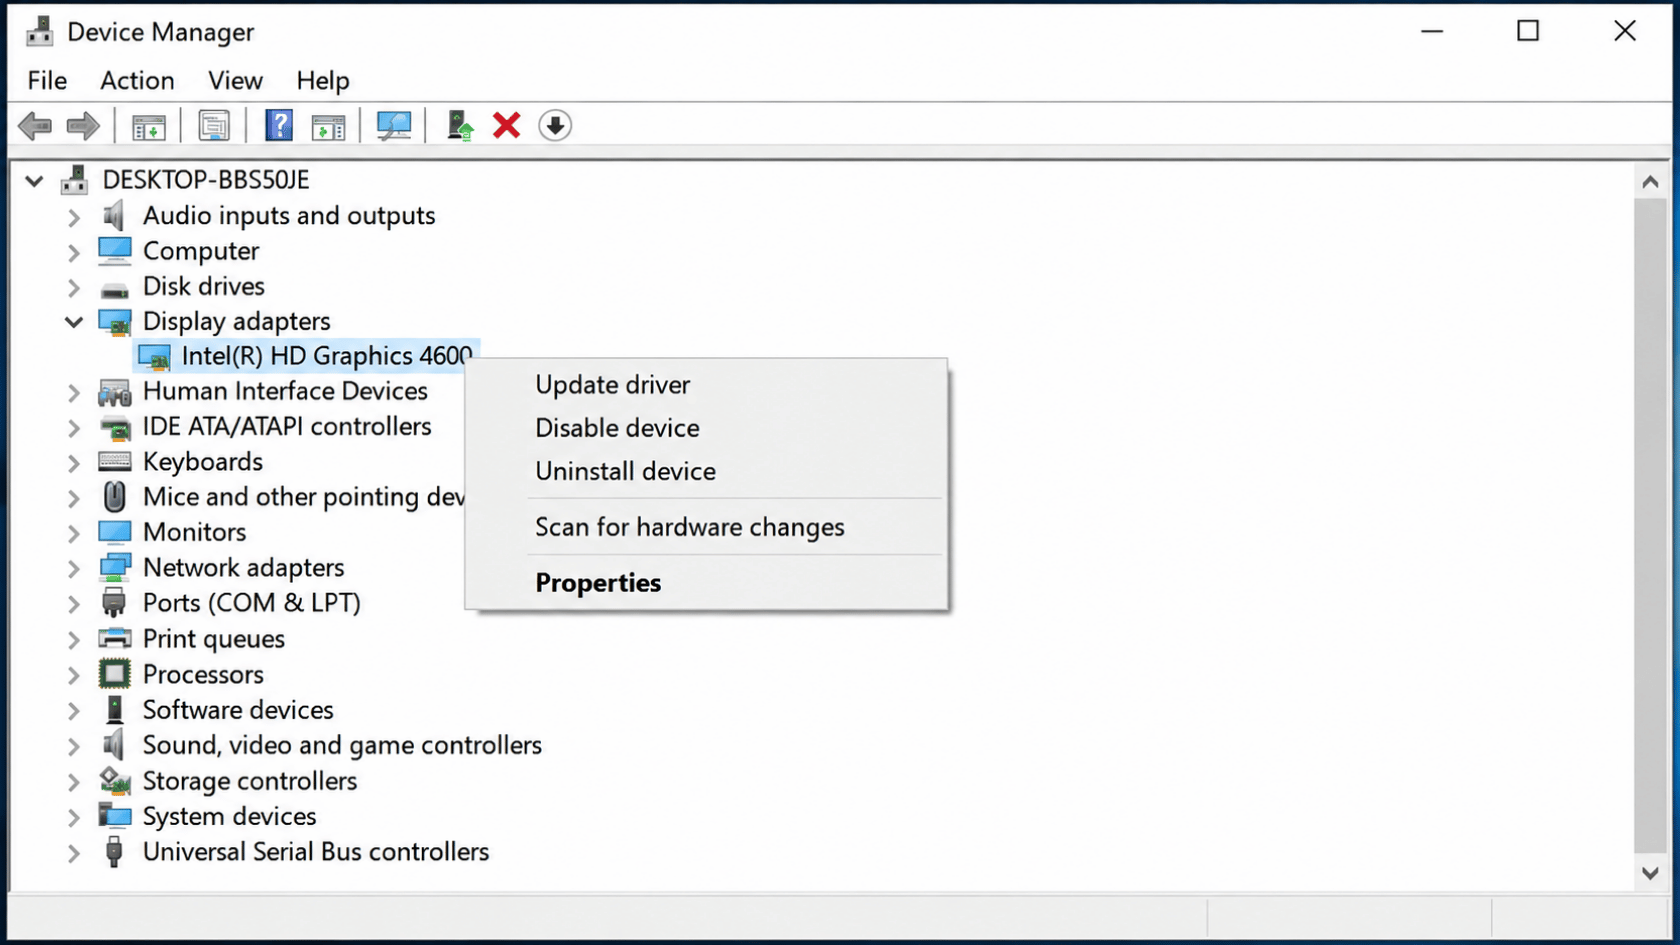The width and height of the screenshot is (1680, 945).
Task: Click Show/Hide Console Tree toolbar icon
Action: click(148, 126)
